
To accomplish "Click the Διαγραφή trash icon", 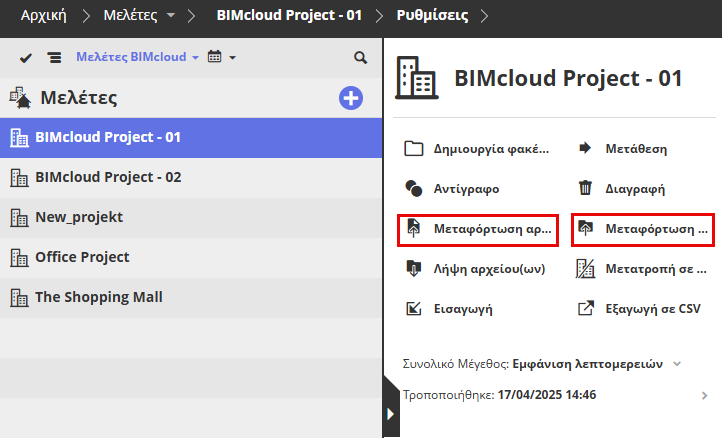I will click(x=585, y=188).
